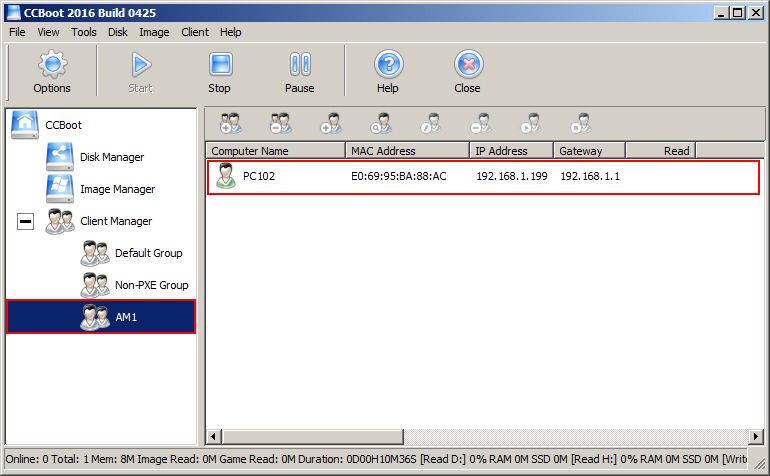Sort by the Gateway column
Viewport: 770px width, 476px height.
pos(589,151)
